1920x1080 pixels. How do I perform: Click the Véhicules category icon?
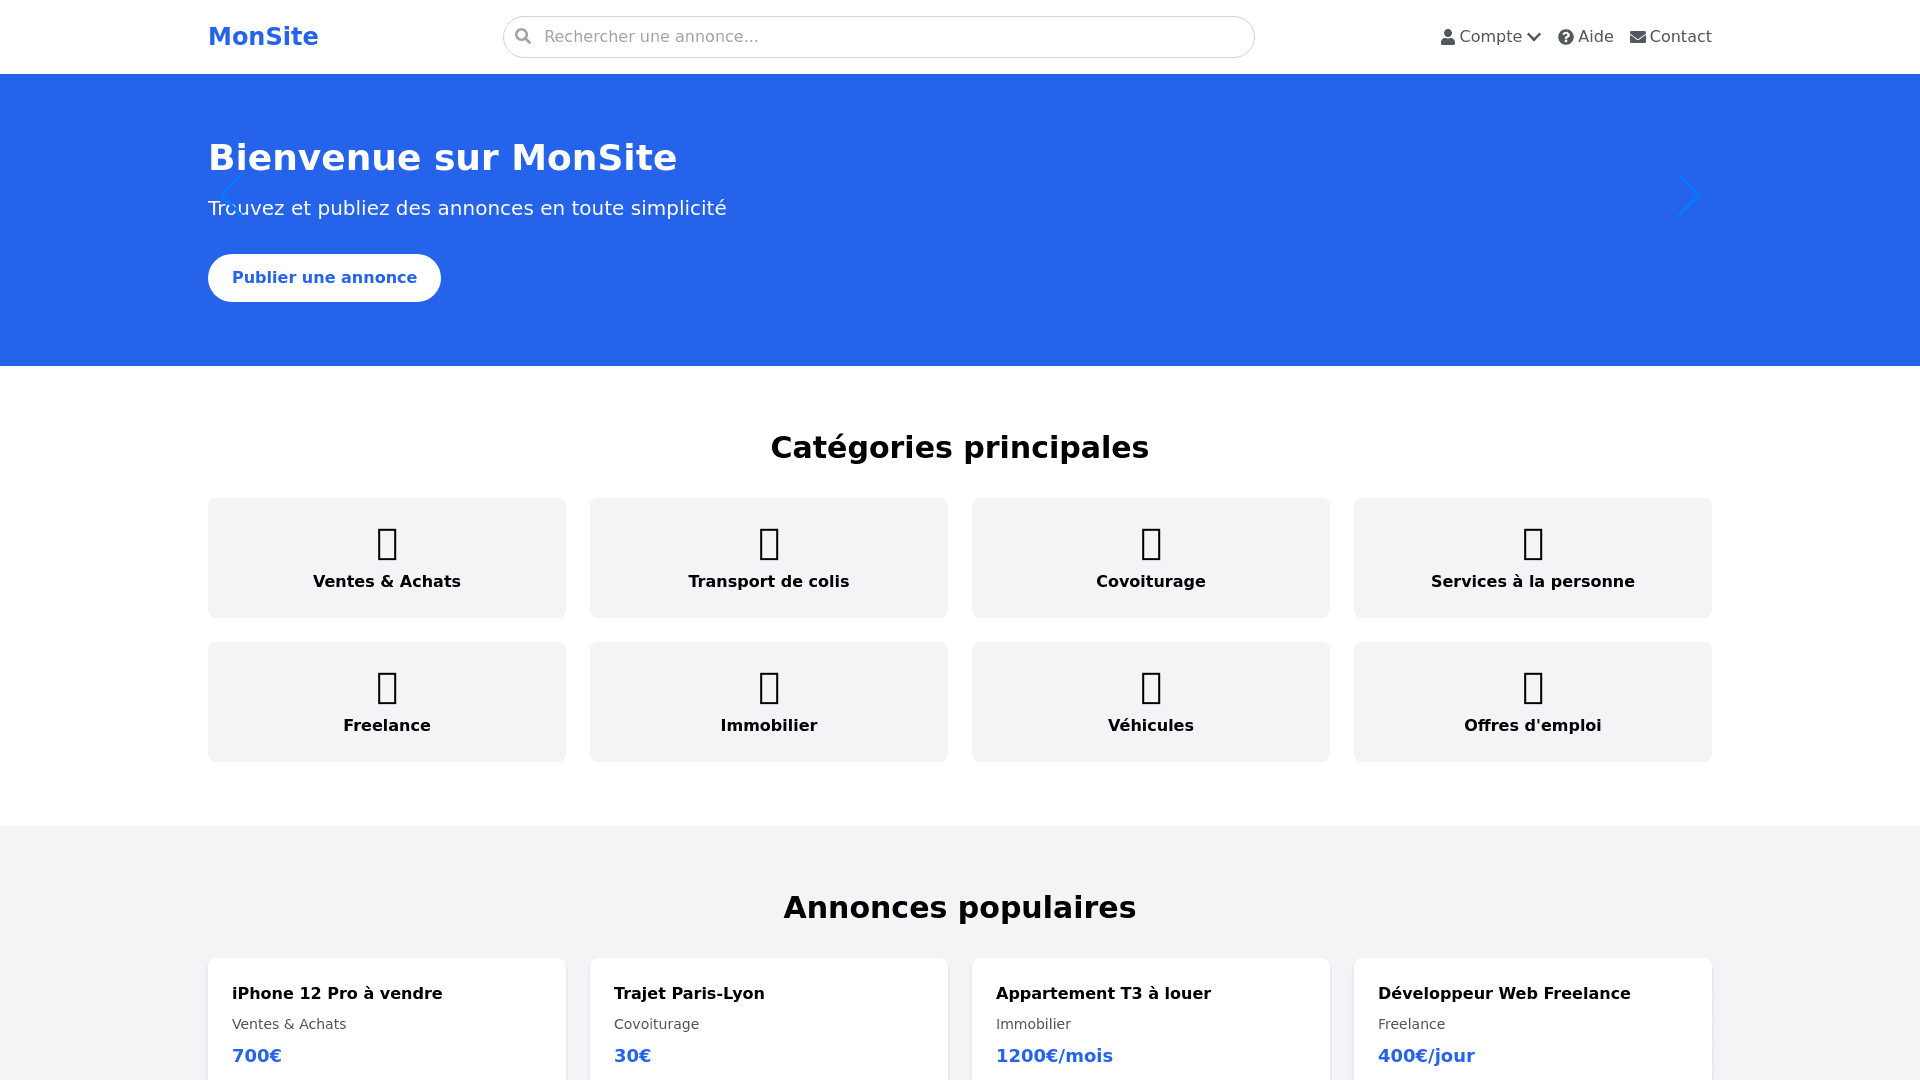pyautogui.click(x=1151, y=688)
